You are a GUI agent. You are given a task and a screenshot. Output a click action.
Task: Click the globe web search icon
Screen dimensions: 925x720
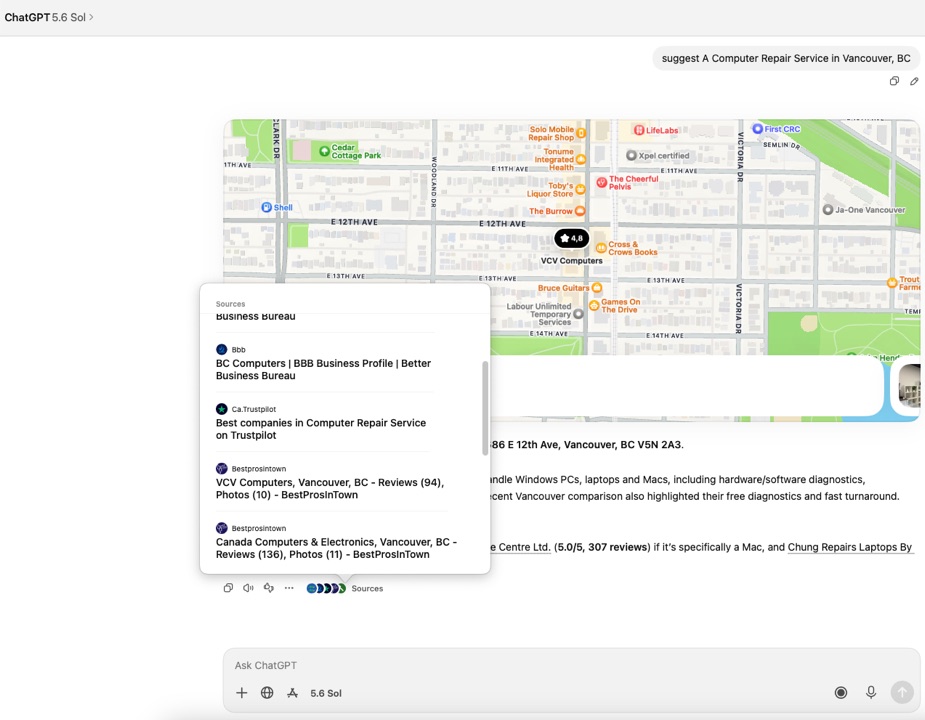267,693
